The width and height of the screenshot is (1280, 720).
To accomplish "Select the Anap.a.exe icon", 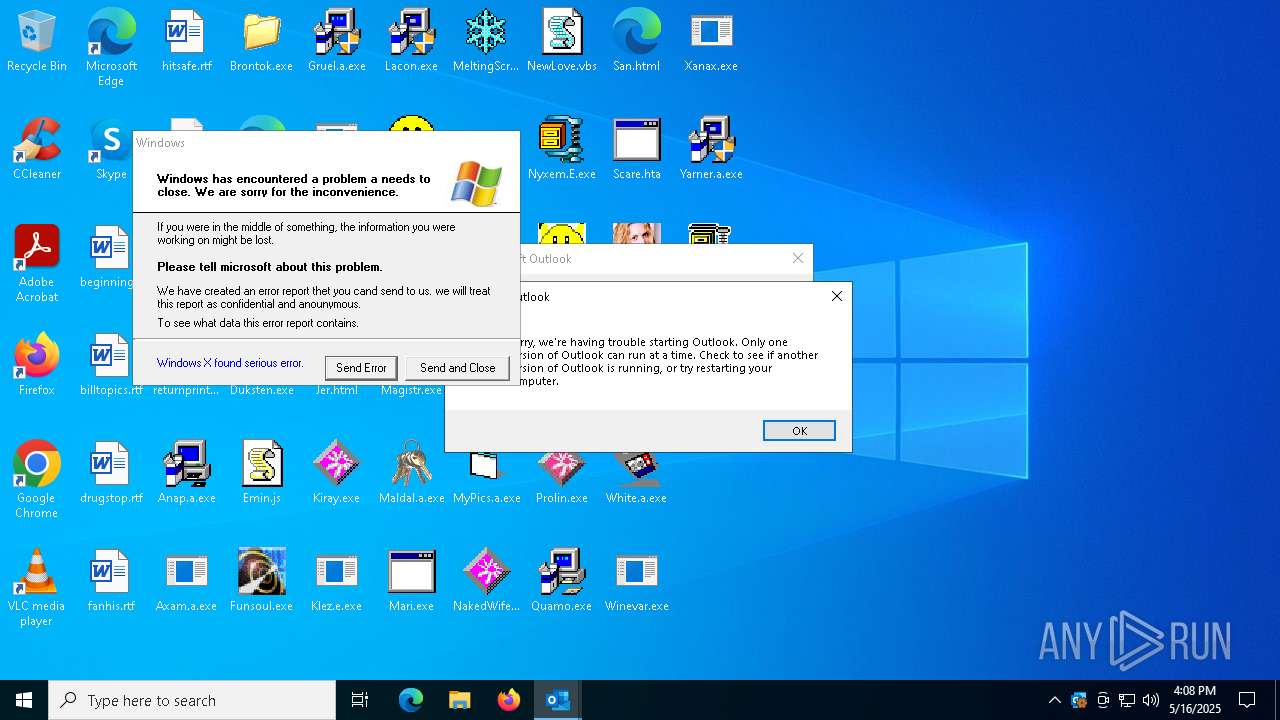I will click(x=186, y=473).
